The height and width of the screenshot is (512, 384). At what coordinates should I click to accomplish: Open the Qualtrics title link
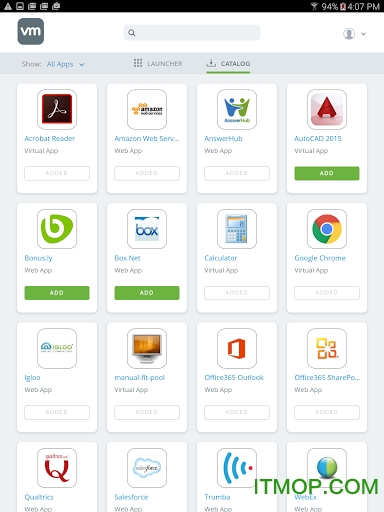tap(39, 497)
